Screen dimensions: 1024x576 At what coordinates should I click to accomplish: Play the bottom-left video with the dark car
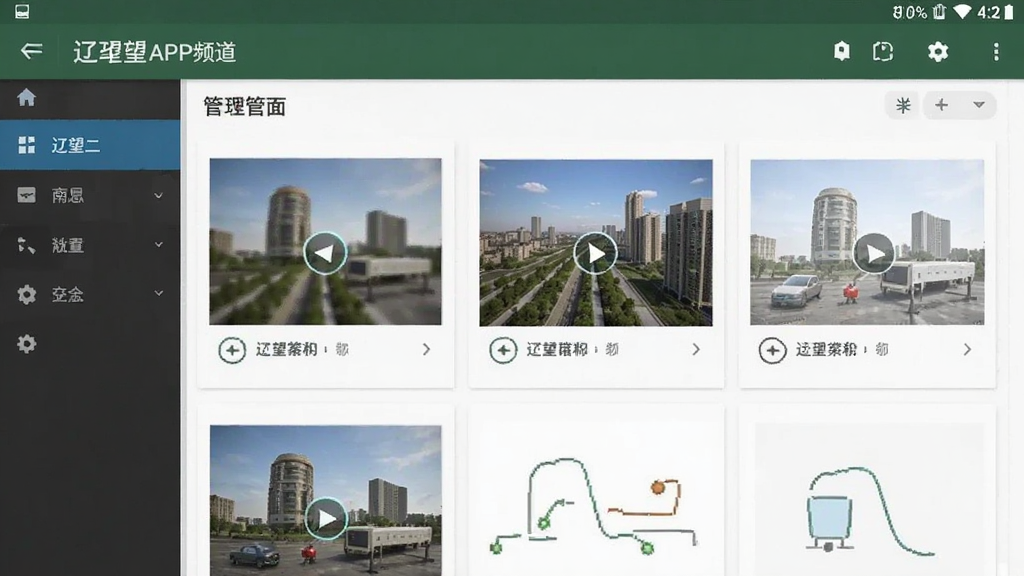325,519
